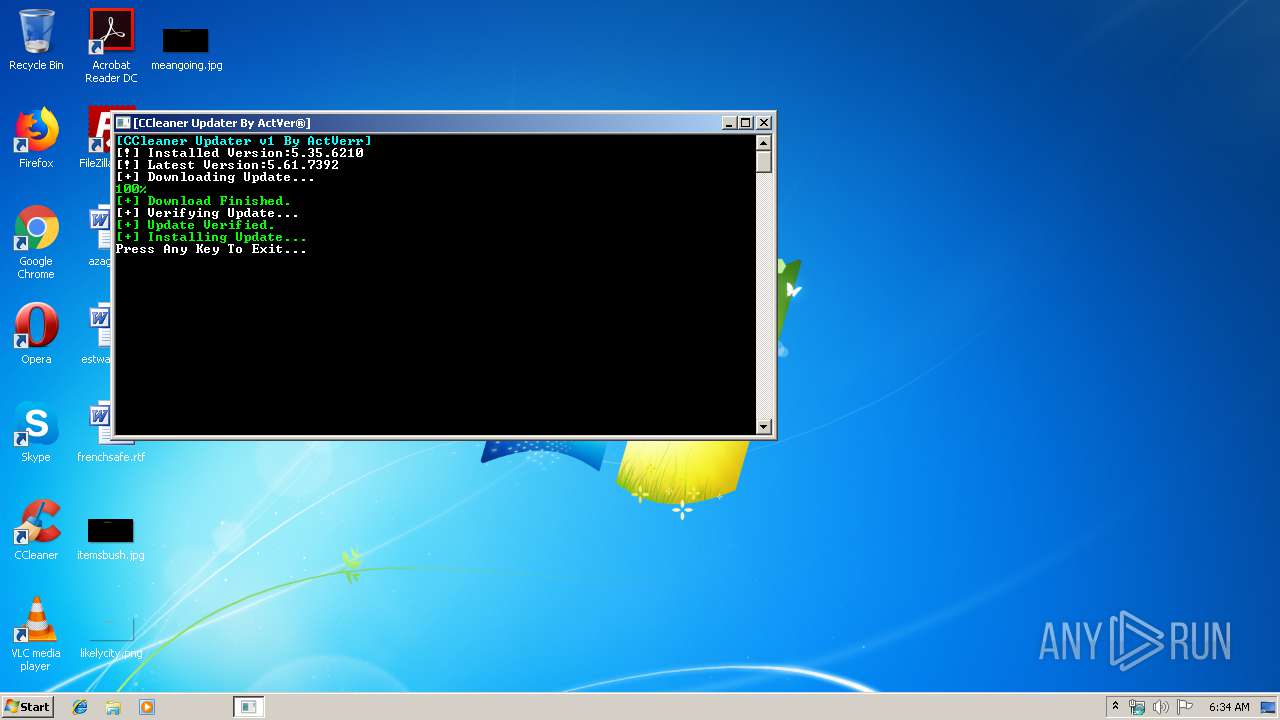
Task: Switch to console app taskbar button
Action: 248,707
